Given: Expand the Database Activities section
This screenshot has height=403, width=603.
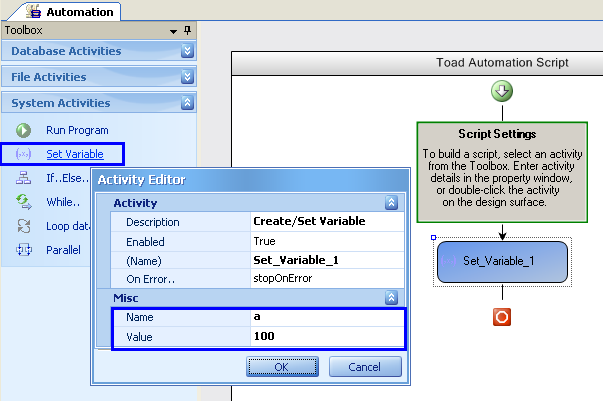Looking at the screenshot, I should click(187, 51).
